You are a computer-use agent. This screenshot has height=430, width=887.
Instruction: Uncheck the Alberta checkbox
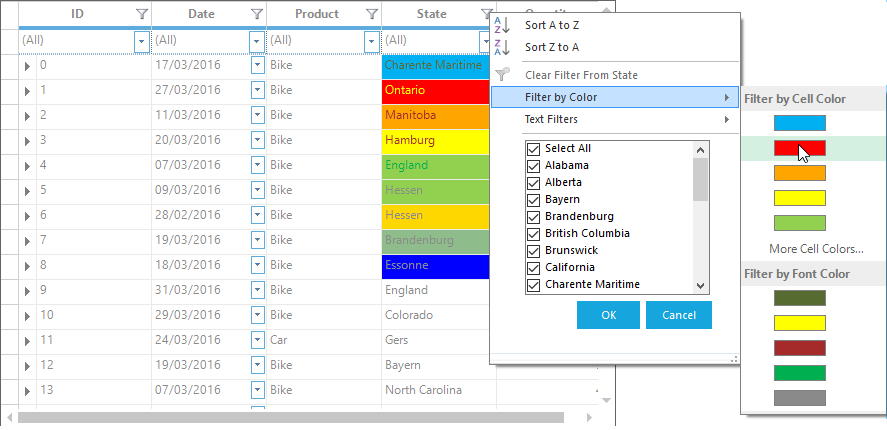point(533,183)
